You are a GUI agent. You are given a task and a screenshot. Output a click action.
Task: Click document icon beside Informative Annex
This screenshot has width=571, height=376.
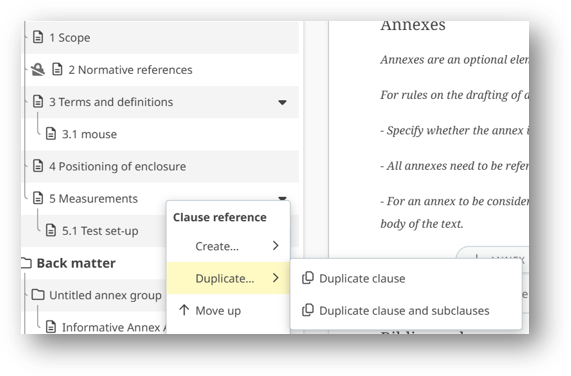click(x=51, y=326)
